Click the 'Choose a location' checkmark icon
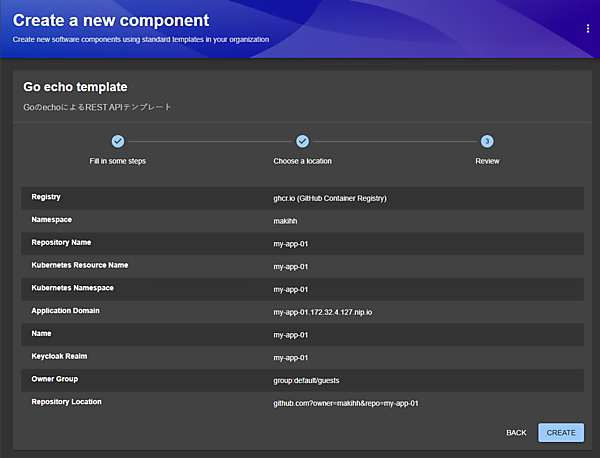 tap(303, 142)
